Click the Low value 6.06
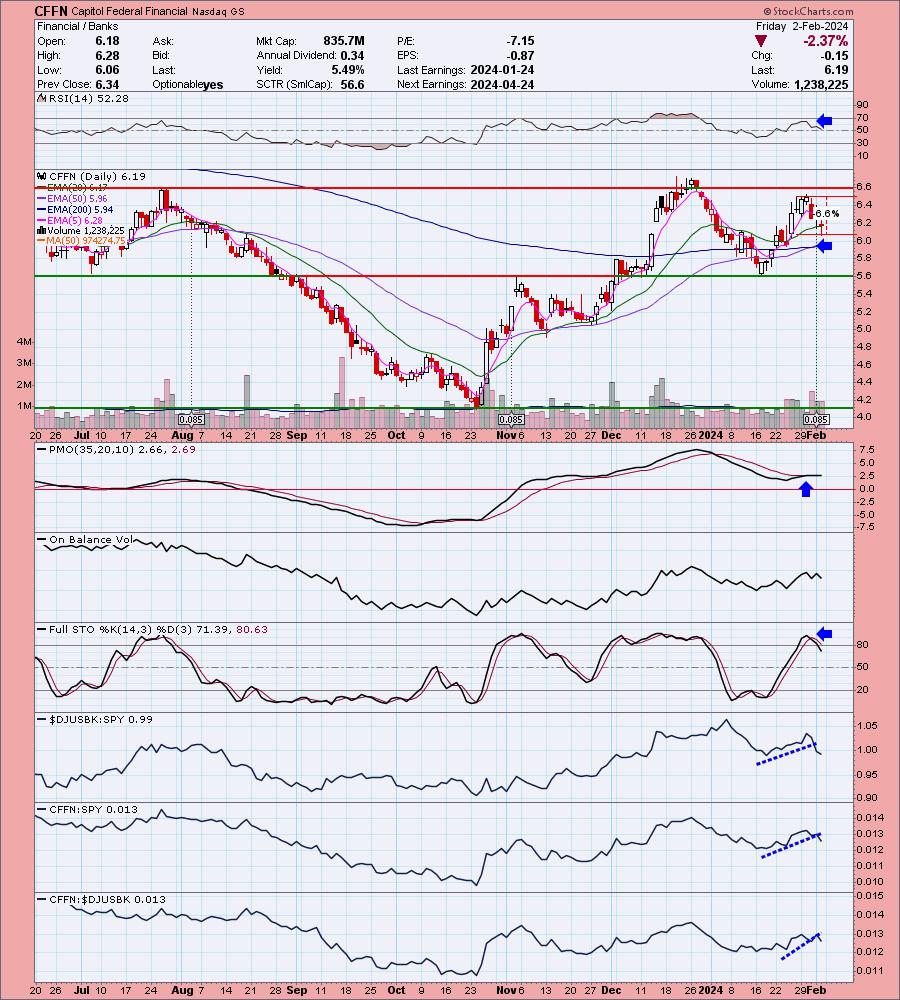Screen dimensions: 900x1000 (107, 70)
